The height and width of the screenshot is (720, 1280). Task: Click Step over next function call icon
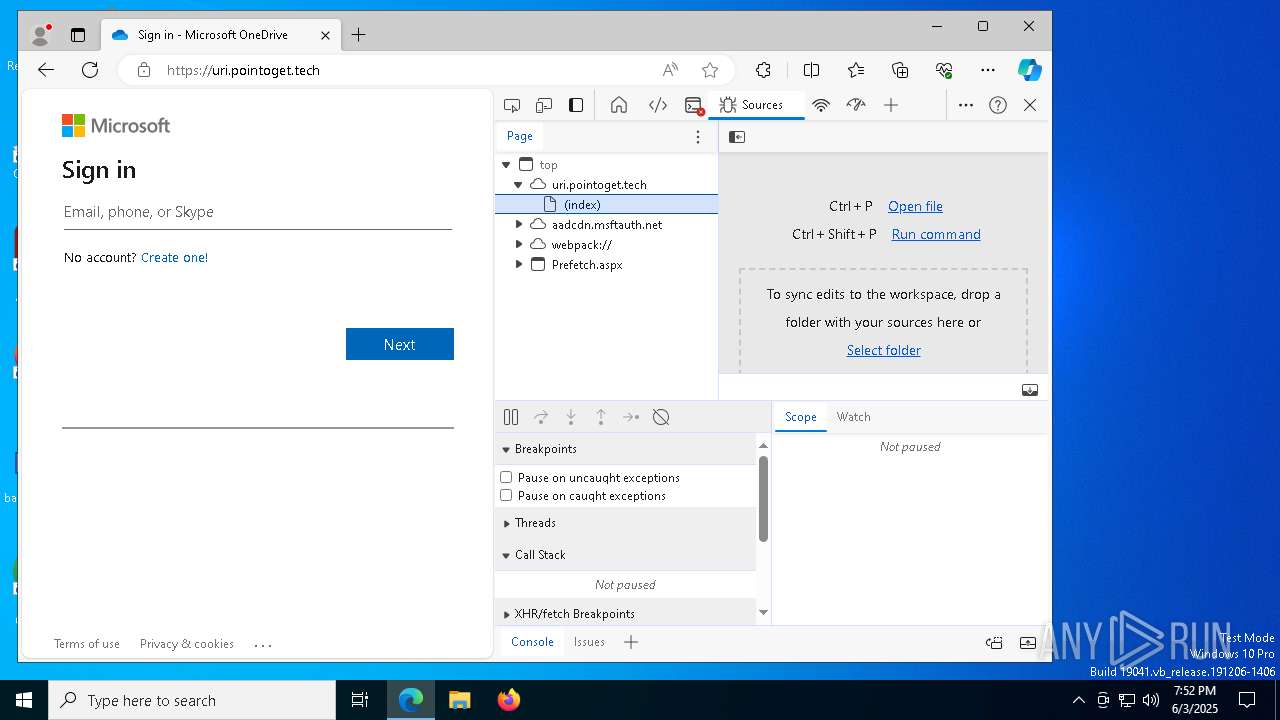541,417
